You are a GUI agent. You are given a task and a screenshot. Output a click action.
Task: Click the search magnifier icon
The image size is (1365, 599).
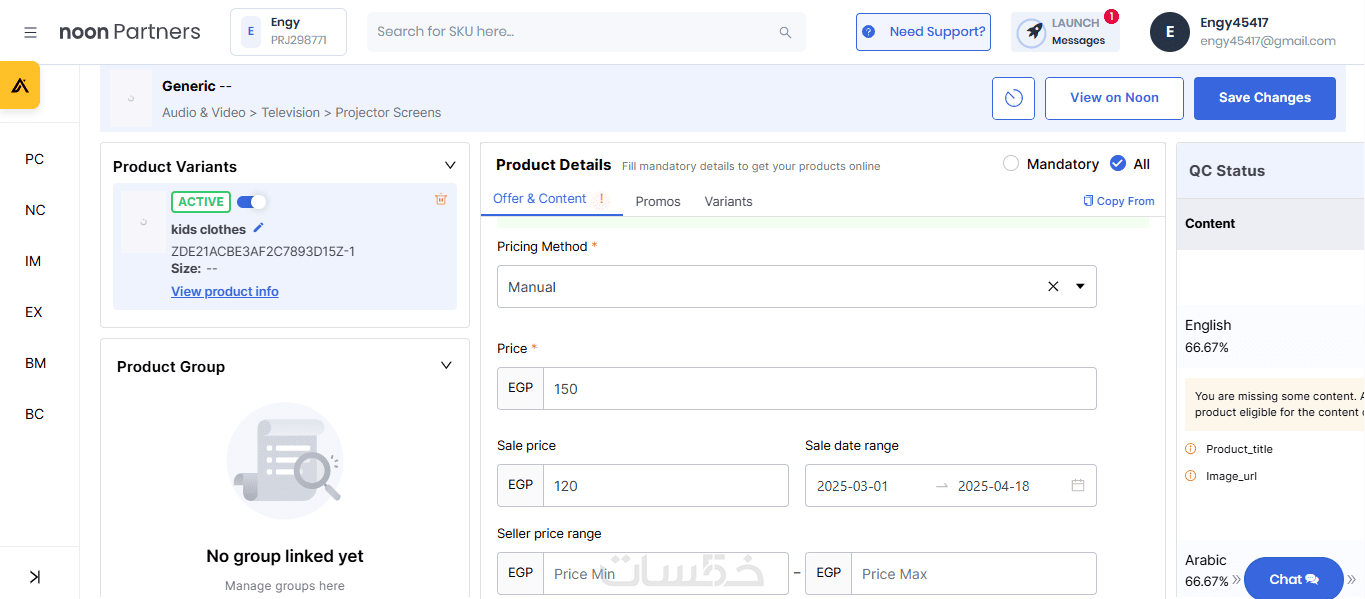coord(785,32)
